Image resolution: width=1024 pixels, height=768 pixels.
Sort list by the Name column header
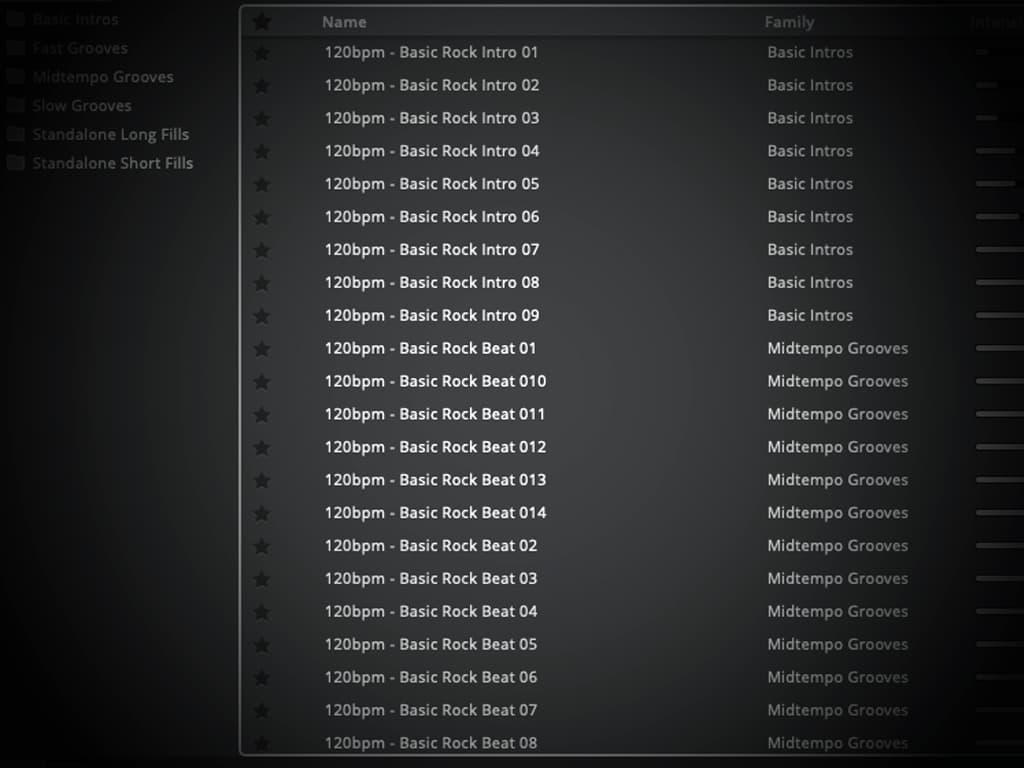(344, 22)
